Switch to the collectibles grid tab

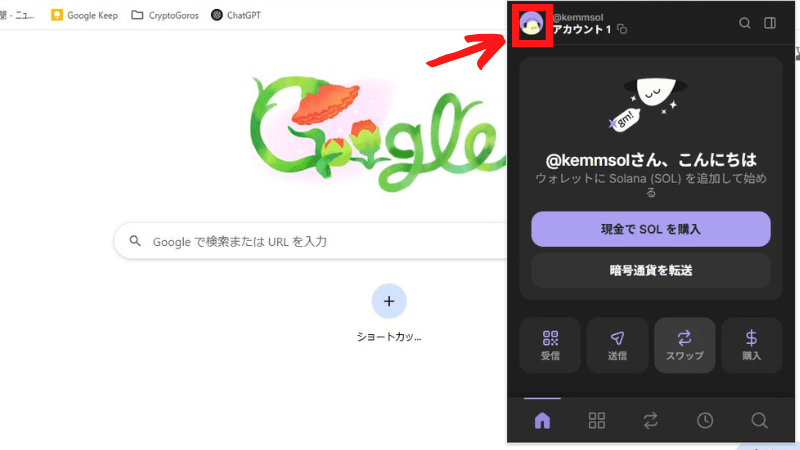click(x=596, y=420)
